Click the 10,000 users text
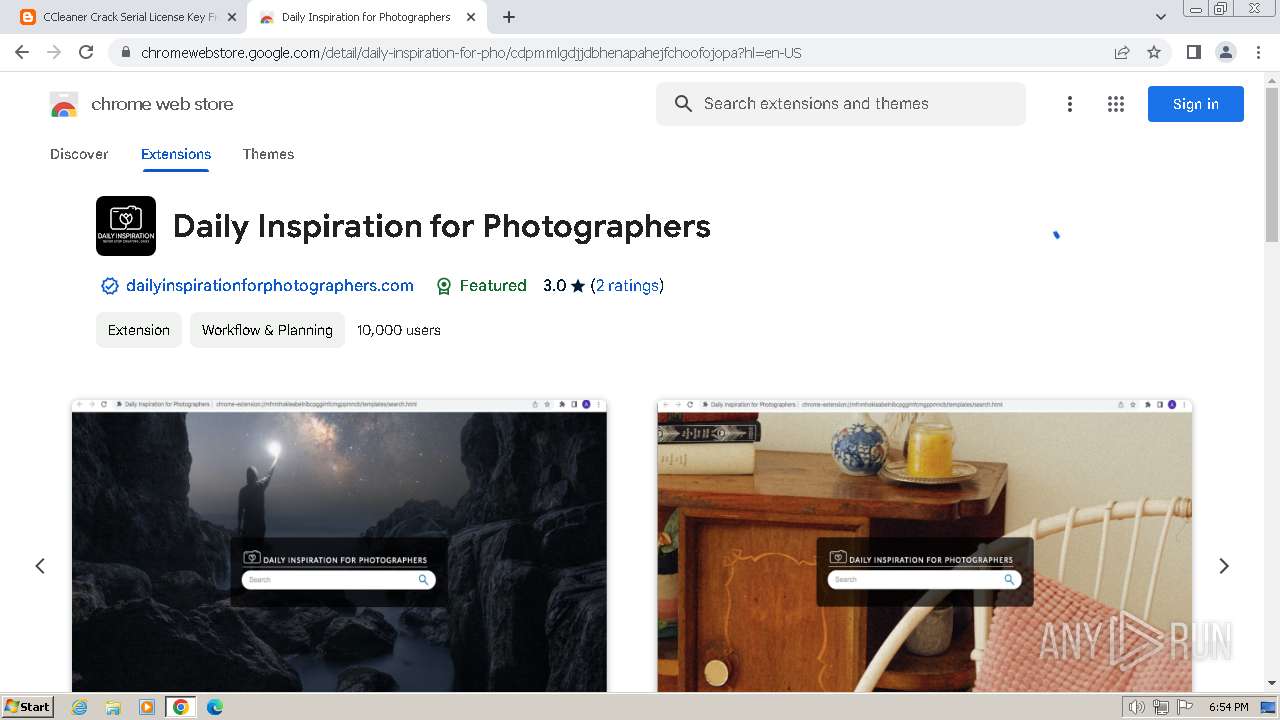 [x=399, y=330]
